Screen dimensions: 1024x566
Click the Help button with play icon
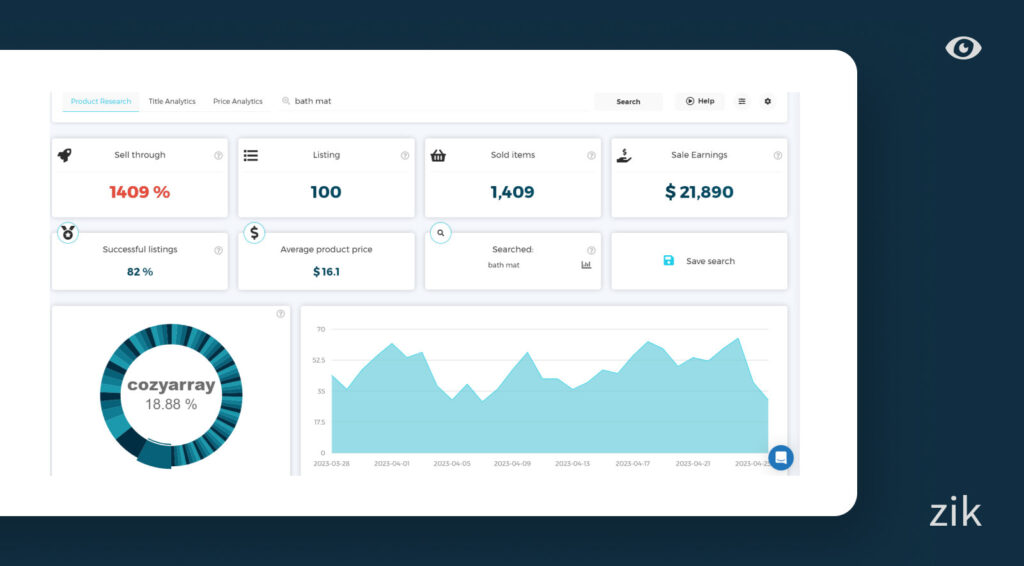699,101
